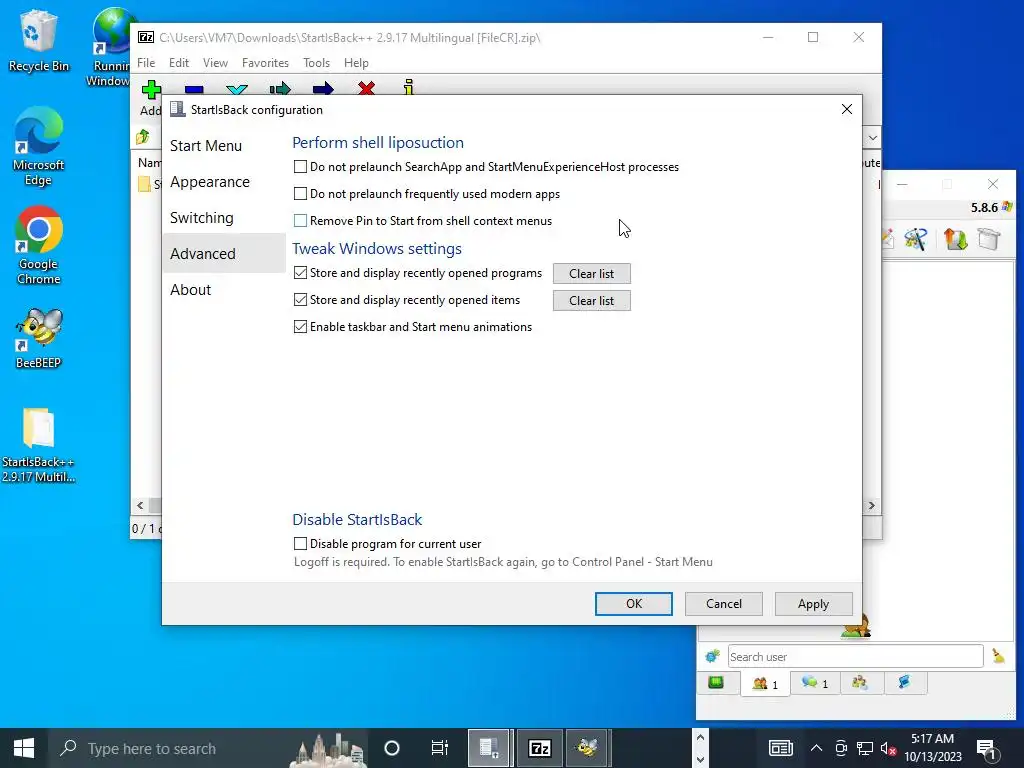Click the blue Extract minus icon in 7-Zip
1024x768 pixels.
coord(194,89)
